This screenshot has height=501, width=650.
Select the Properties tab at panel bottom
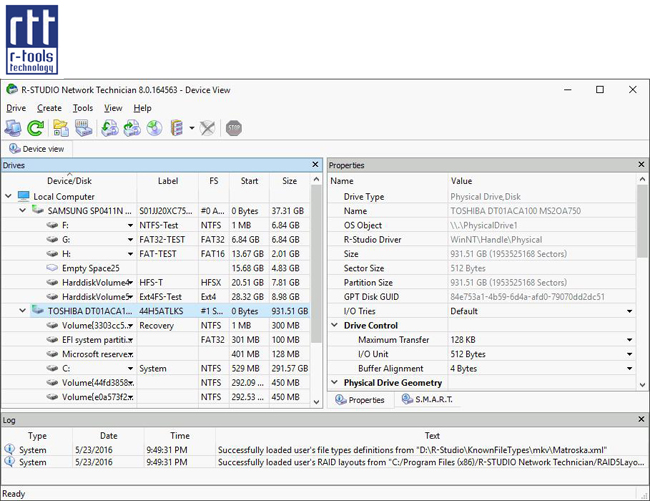[360, 400]
